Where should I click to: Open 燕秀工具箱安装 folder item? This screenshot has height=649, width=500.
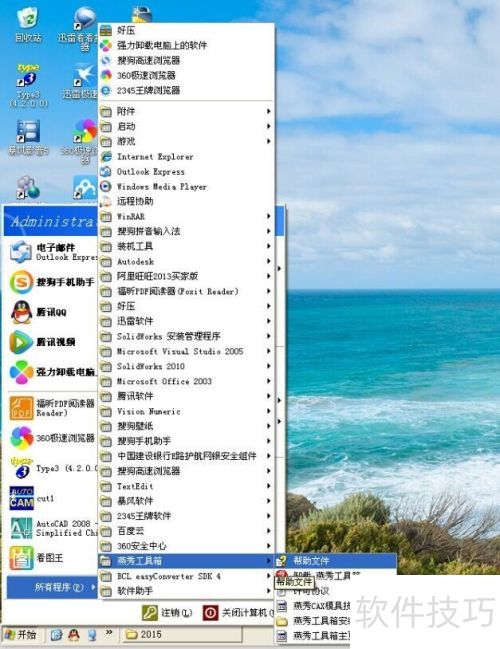(312, 621)
